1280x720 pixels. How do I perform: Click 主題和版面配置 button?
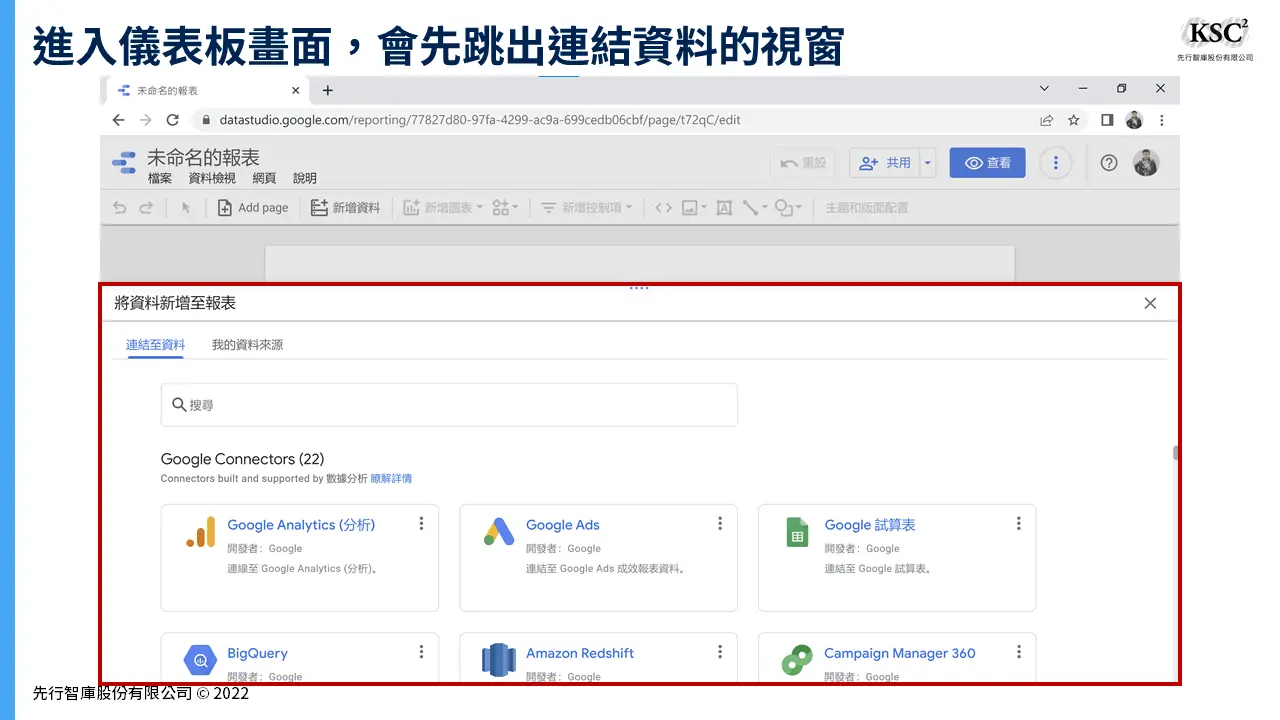866,208
